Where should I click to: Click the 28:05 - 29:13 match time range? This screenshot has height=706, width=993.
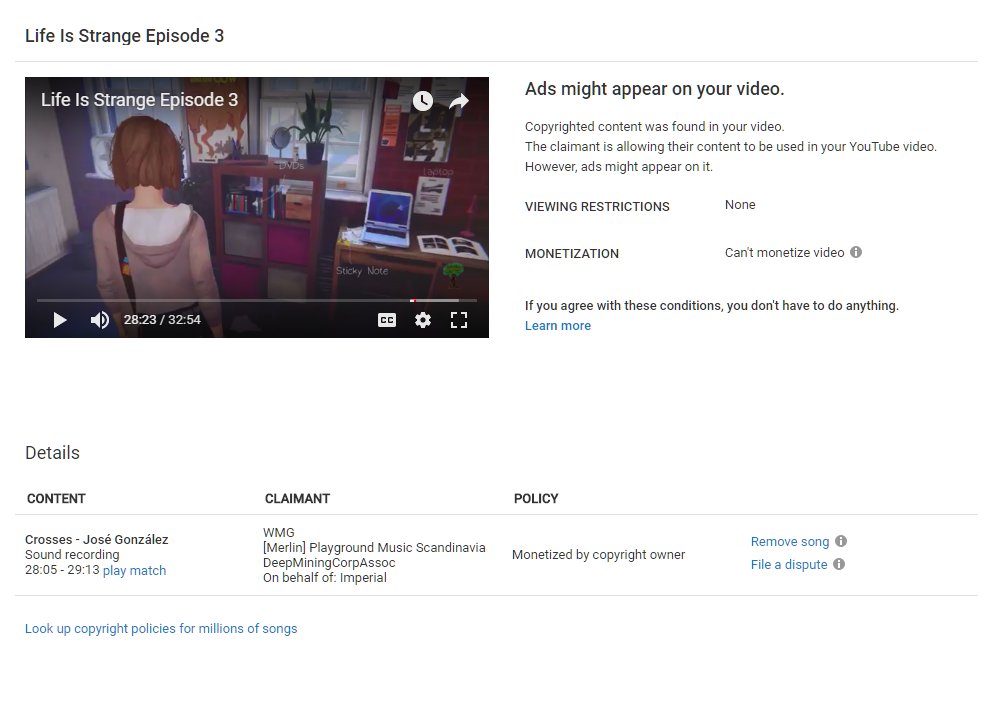pos(62,570)
